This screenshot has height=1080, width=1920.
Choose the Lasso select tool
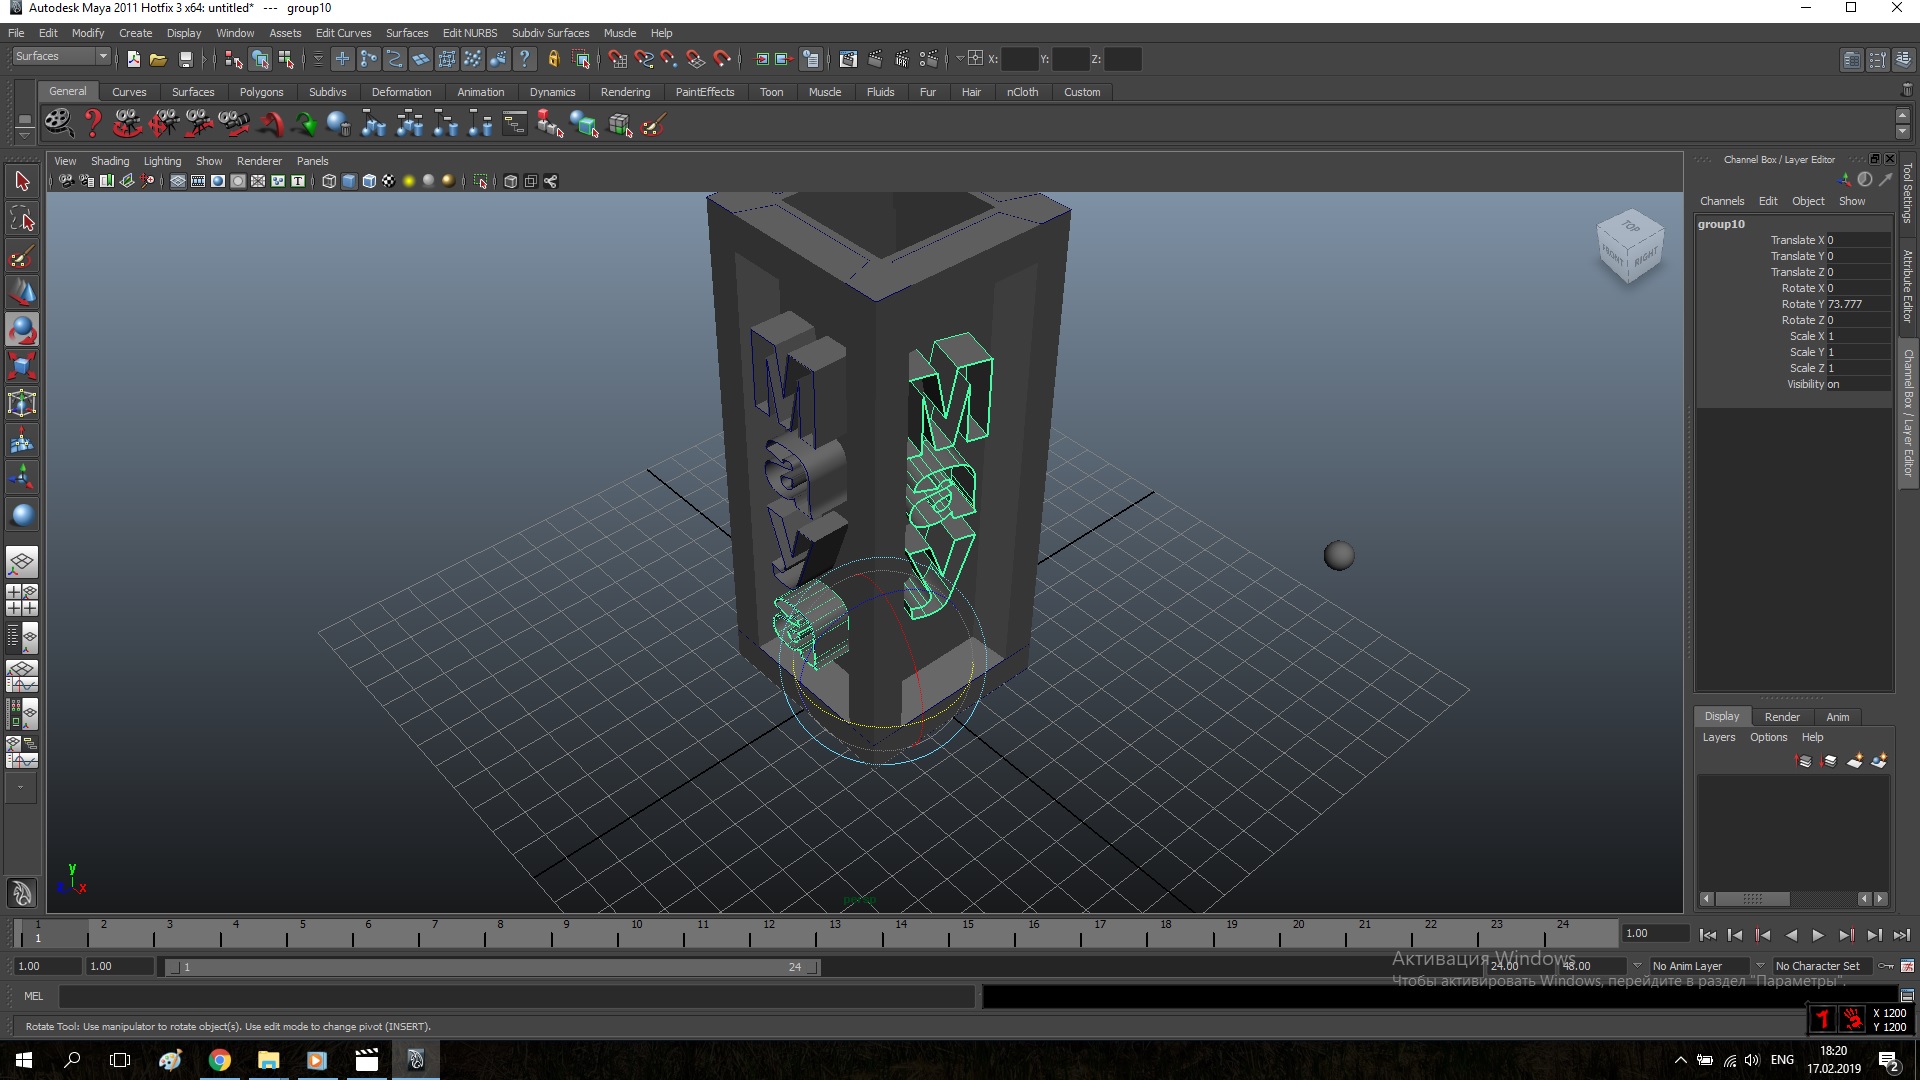(22, 219)
